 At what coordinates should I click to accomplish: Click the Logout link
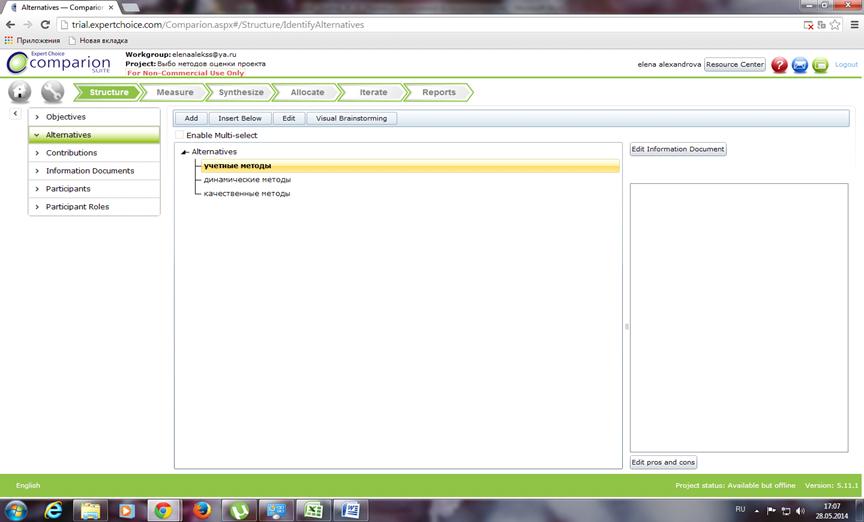[846, 65]
